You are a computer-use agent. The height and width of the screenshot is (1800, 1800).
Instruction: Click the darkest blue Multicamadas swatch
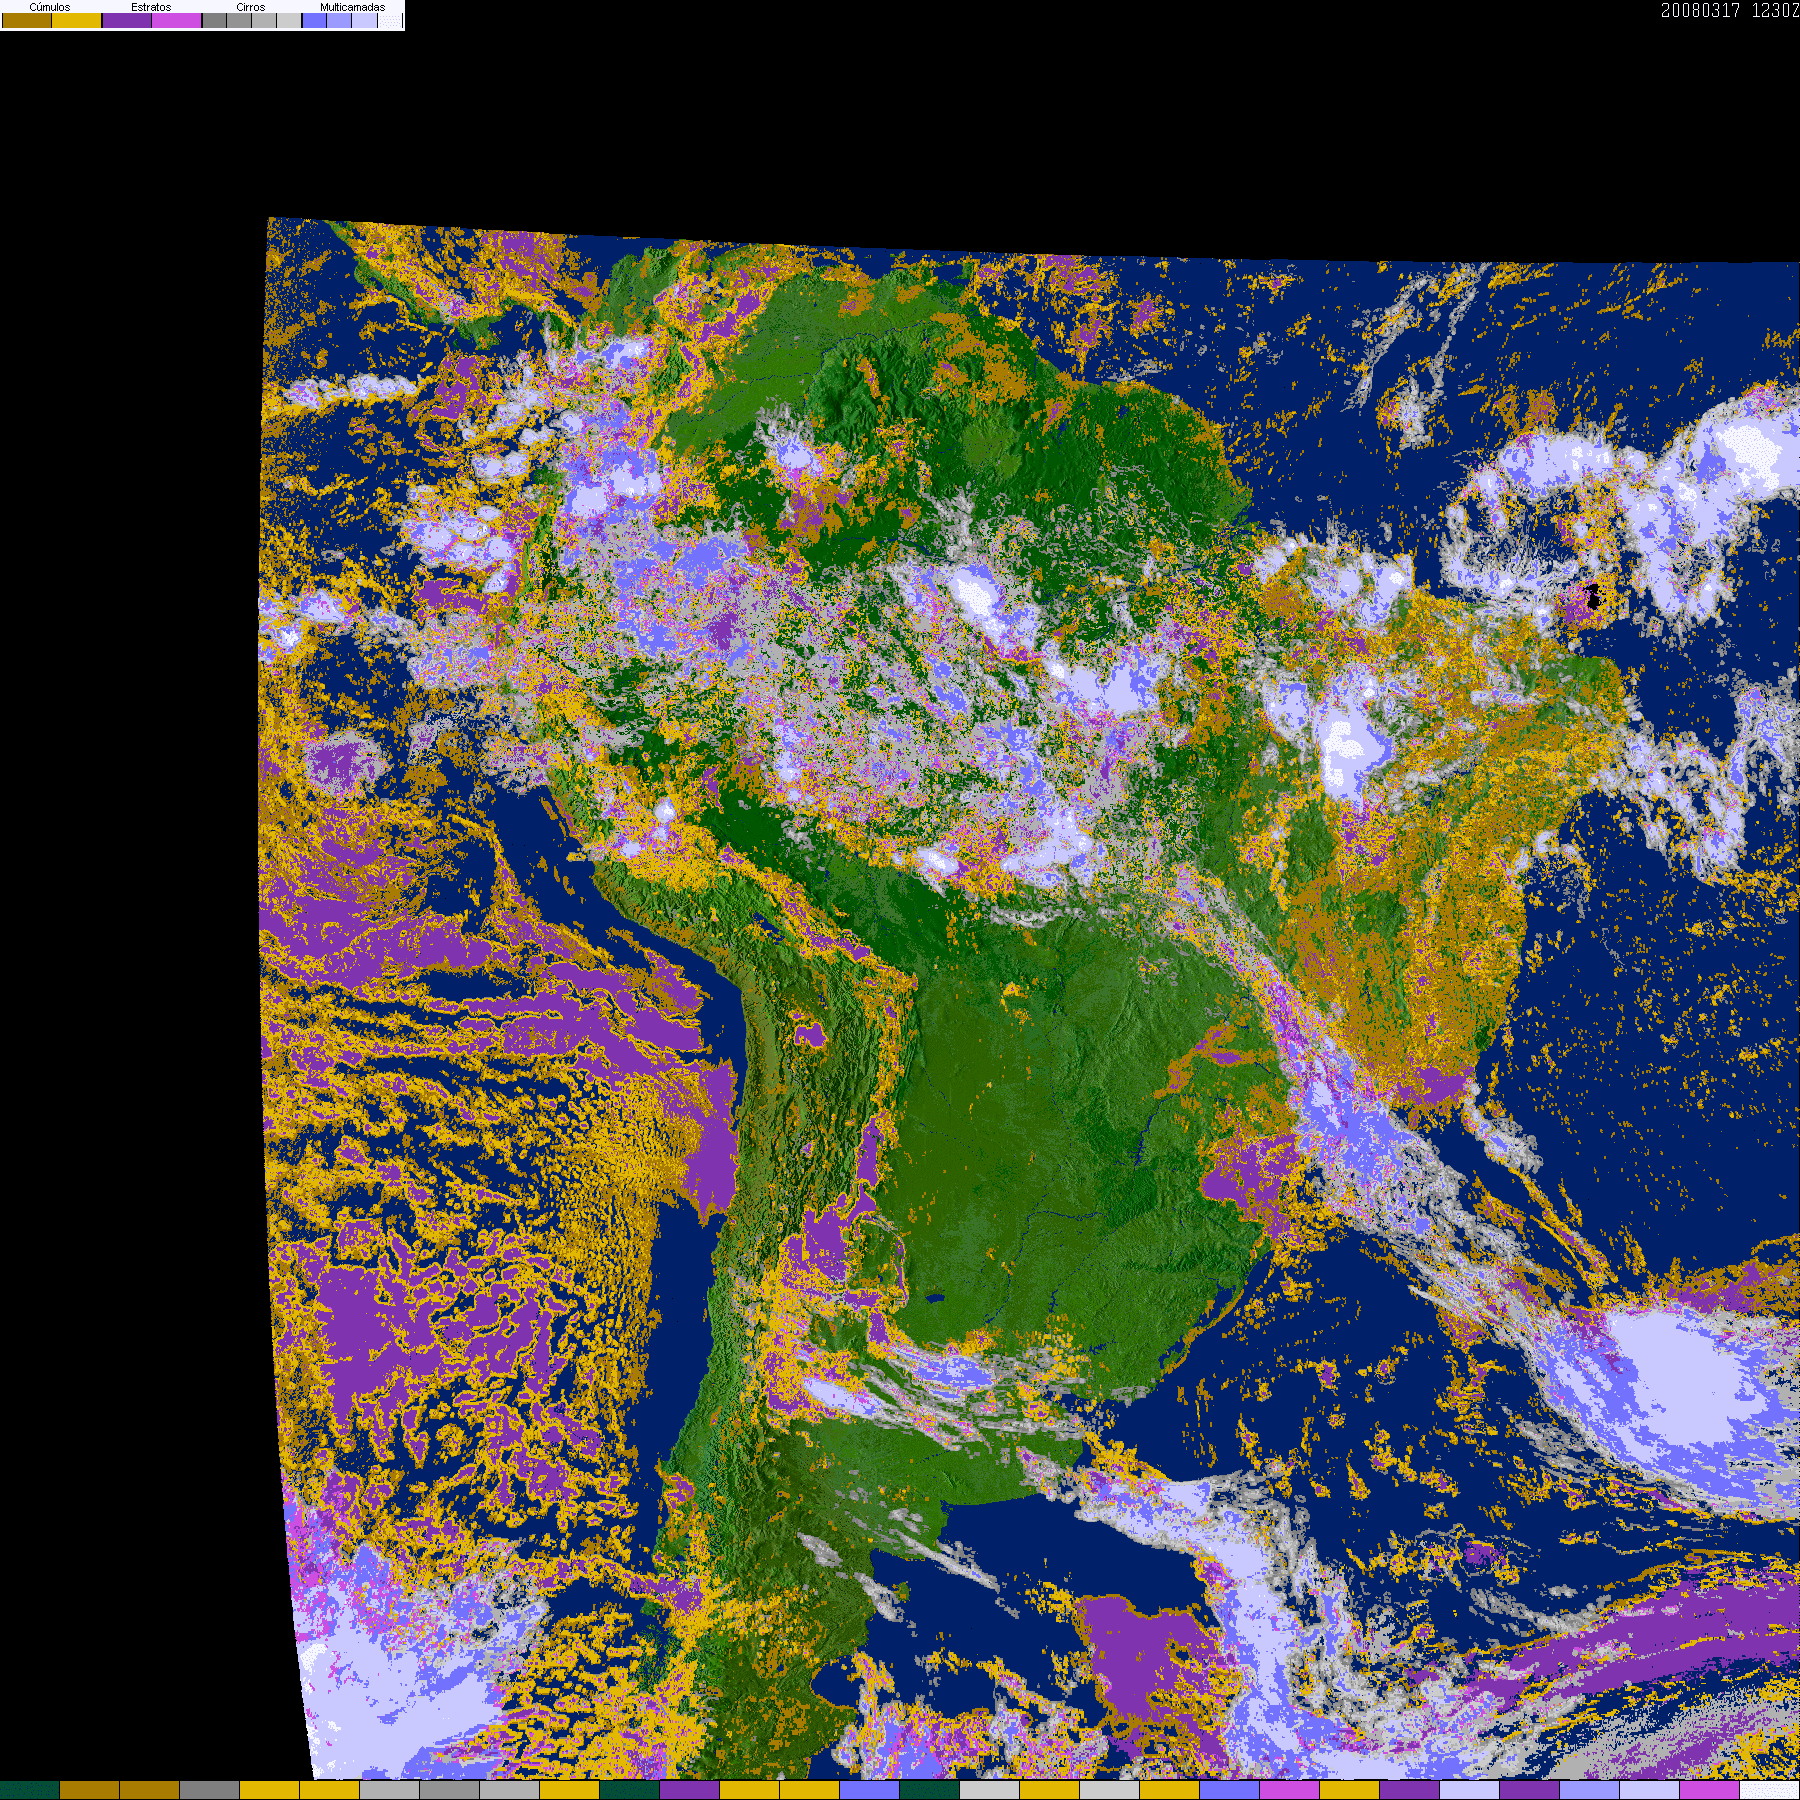point(314,21)
